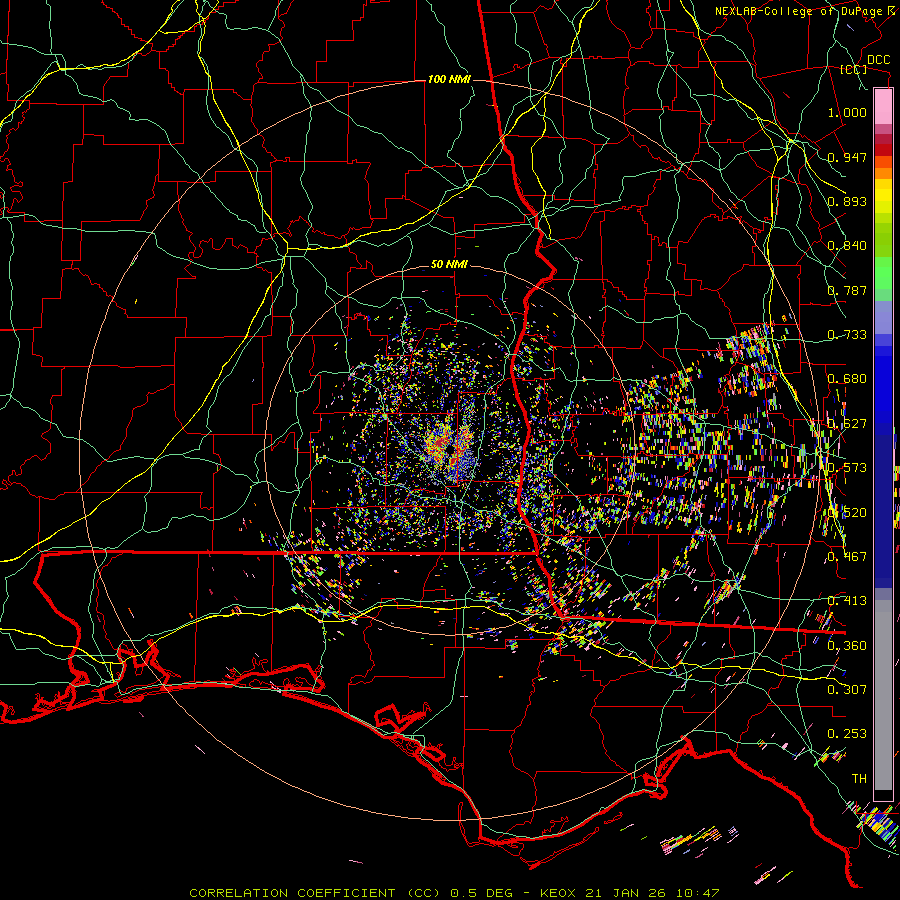Image resolution: width=900 pixels, height=900 pixels.
Task: Click the 0.253 scale value
Action: (x=847, y=734)
